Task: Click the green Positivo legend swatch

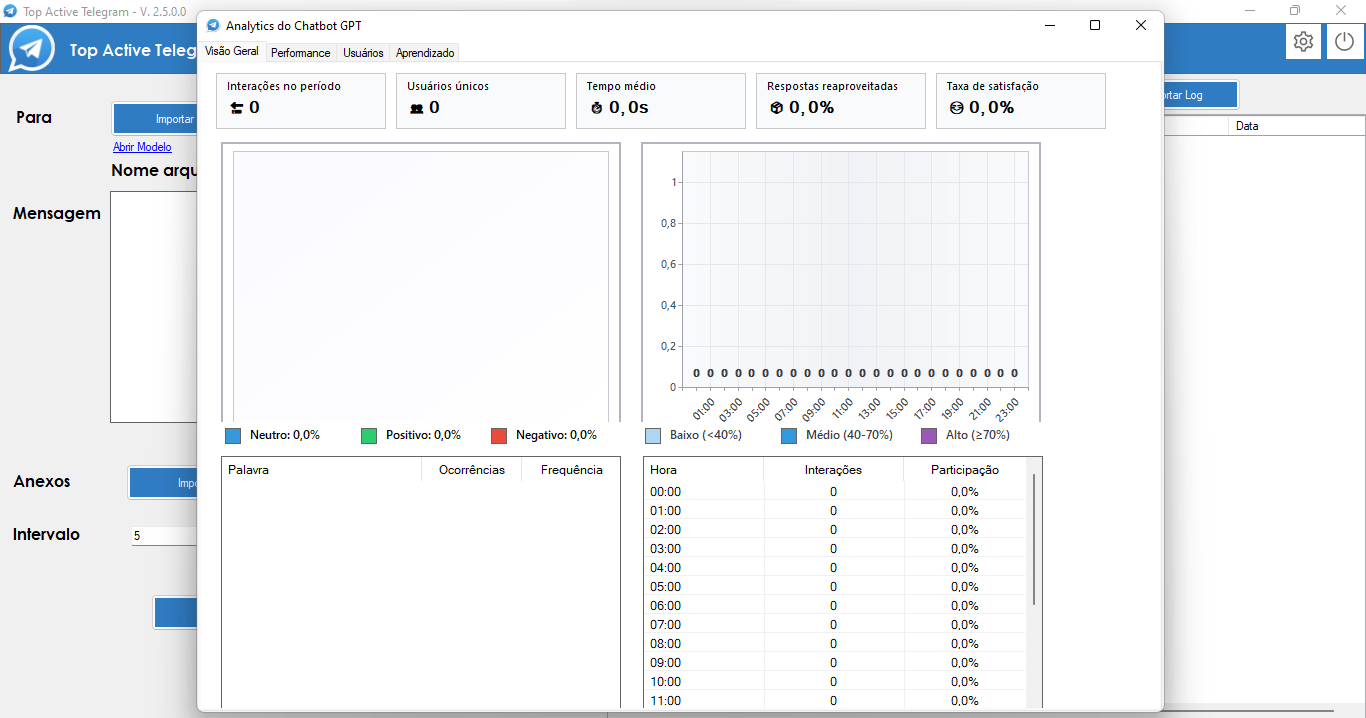Action: [369, 436]
